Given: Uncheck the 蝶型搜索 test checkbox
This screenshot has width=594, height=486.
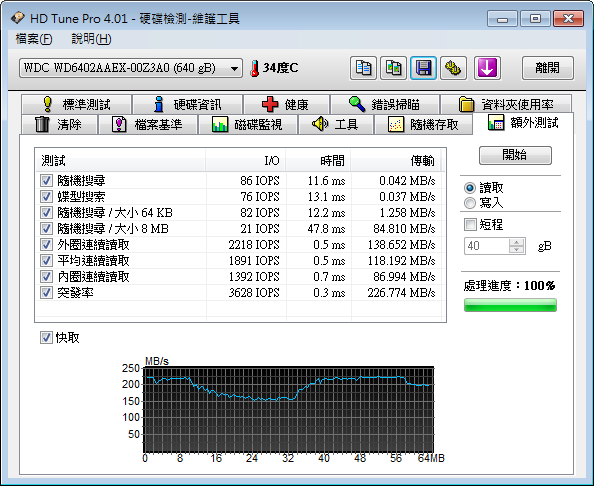Looking at the screenshot, I should pos(46,197).
